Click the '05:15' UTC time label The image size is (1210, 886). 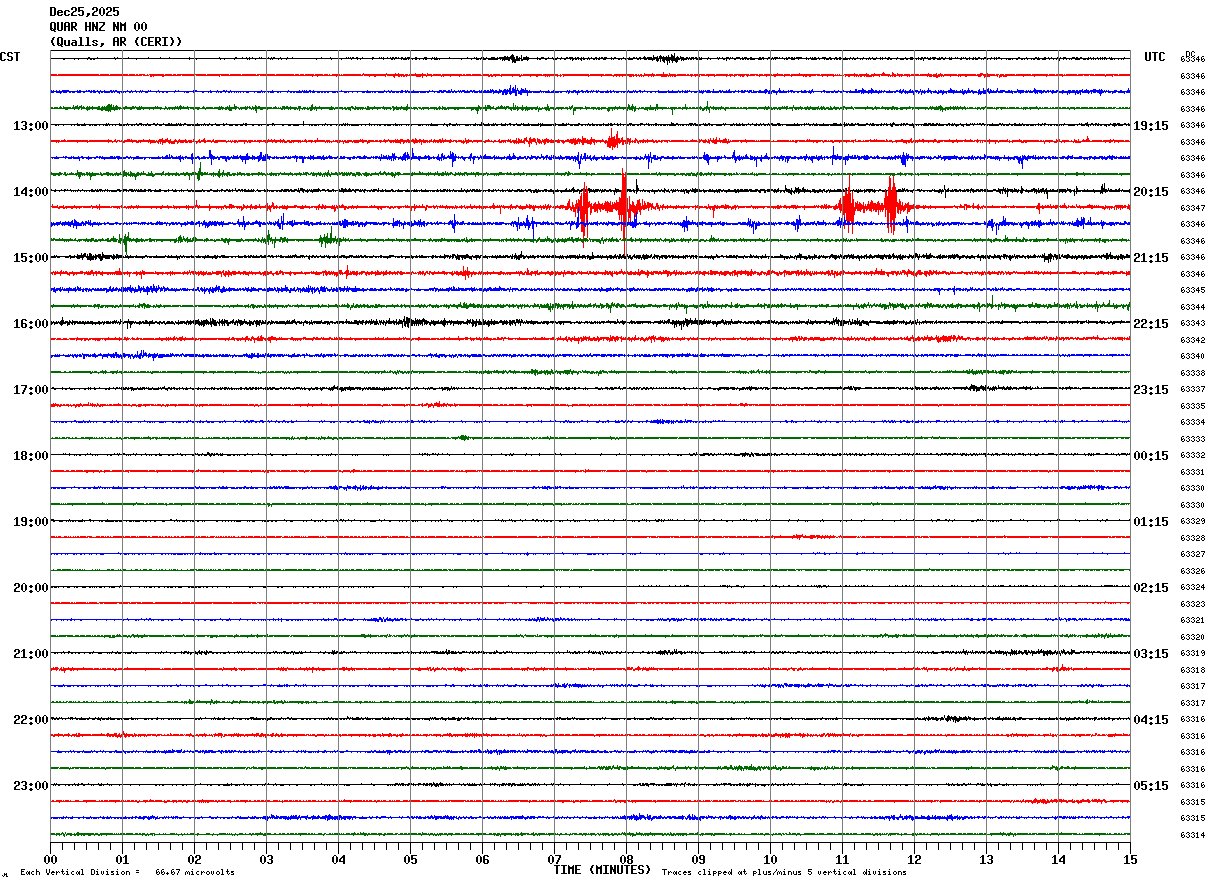1151,786
